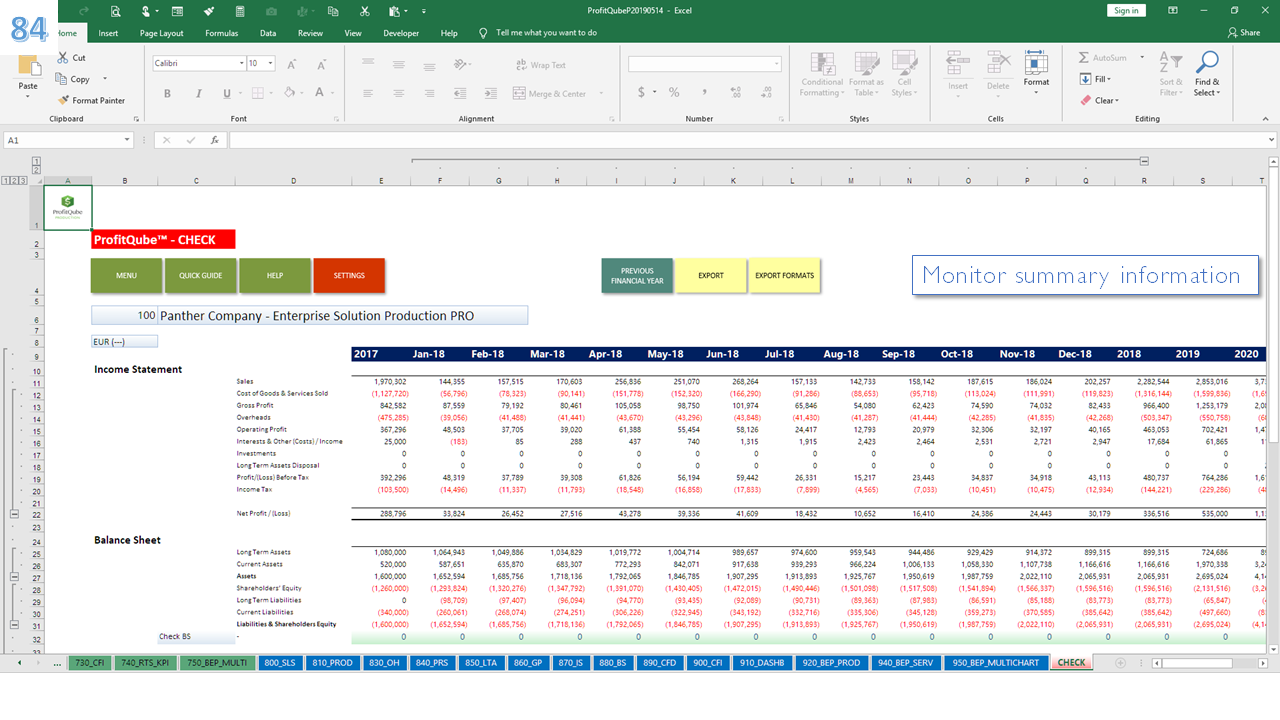Open the Borders dropdown arrow
This screenshot has height=720, width=1280.
pyautogui.click(x=271, y=93)
